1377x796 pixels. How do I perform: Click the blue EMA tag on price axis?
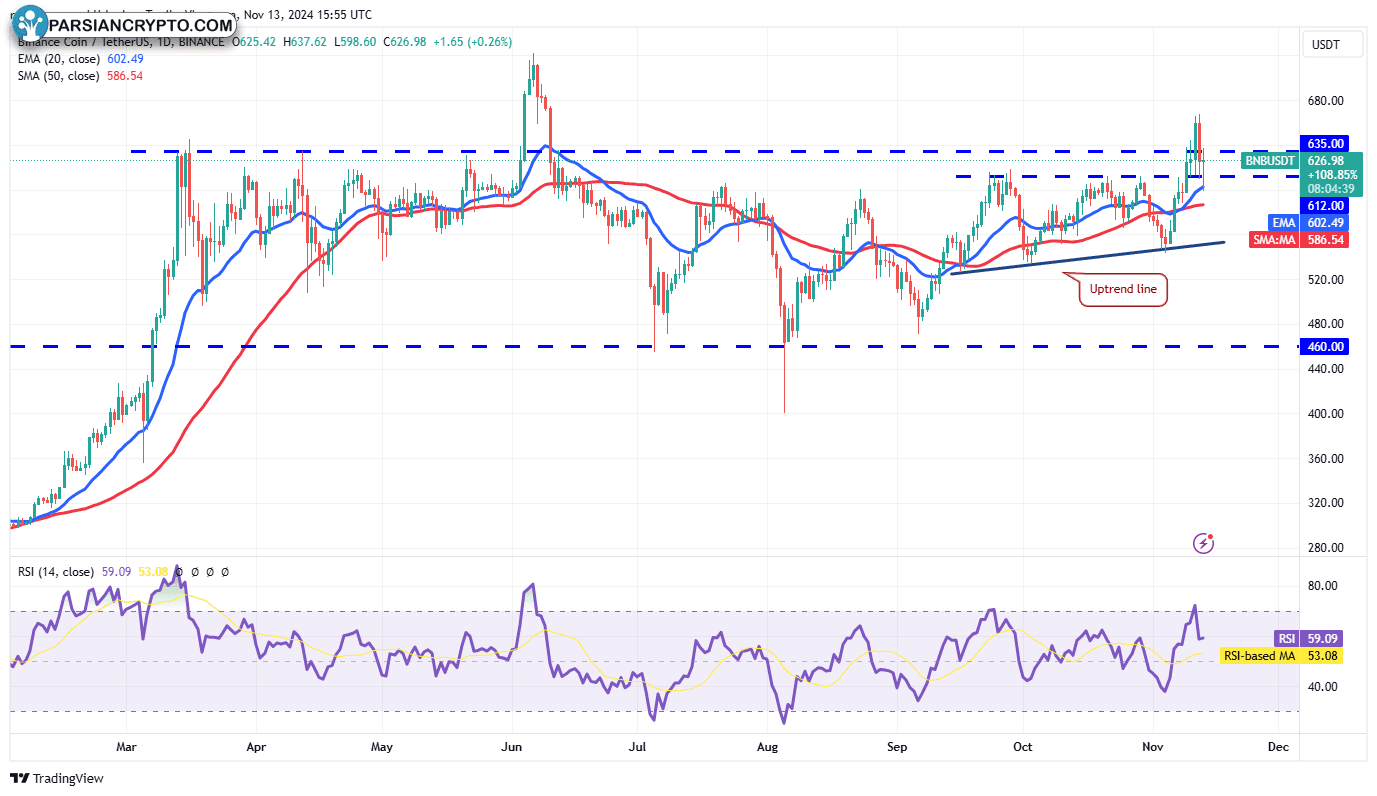(1282, 222)
